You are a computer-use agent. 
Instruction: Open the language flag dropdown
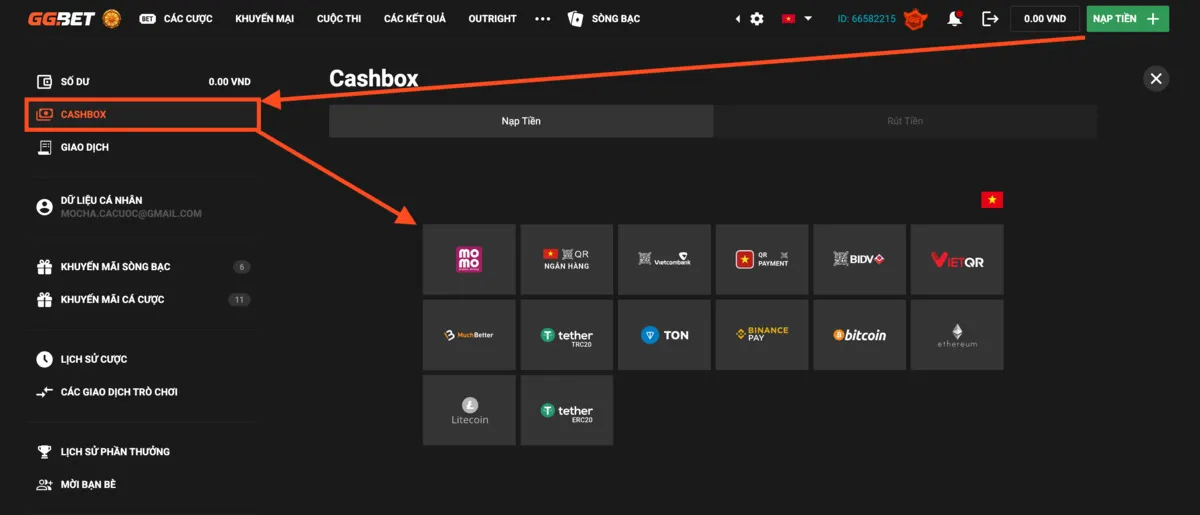coord(797,19)
